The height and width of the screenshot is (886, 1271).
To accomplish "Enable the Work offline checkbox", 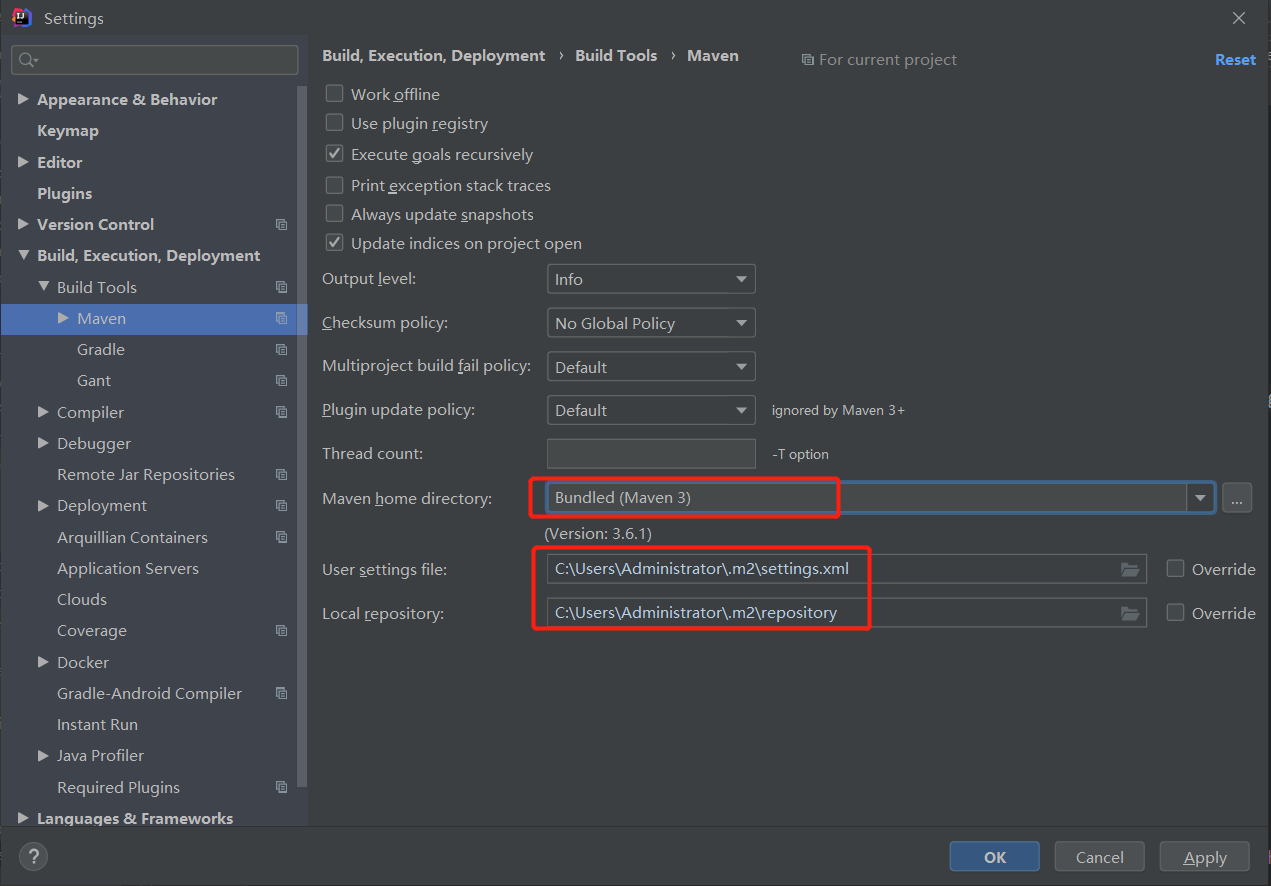I will pos(334,94).
